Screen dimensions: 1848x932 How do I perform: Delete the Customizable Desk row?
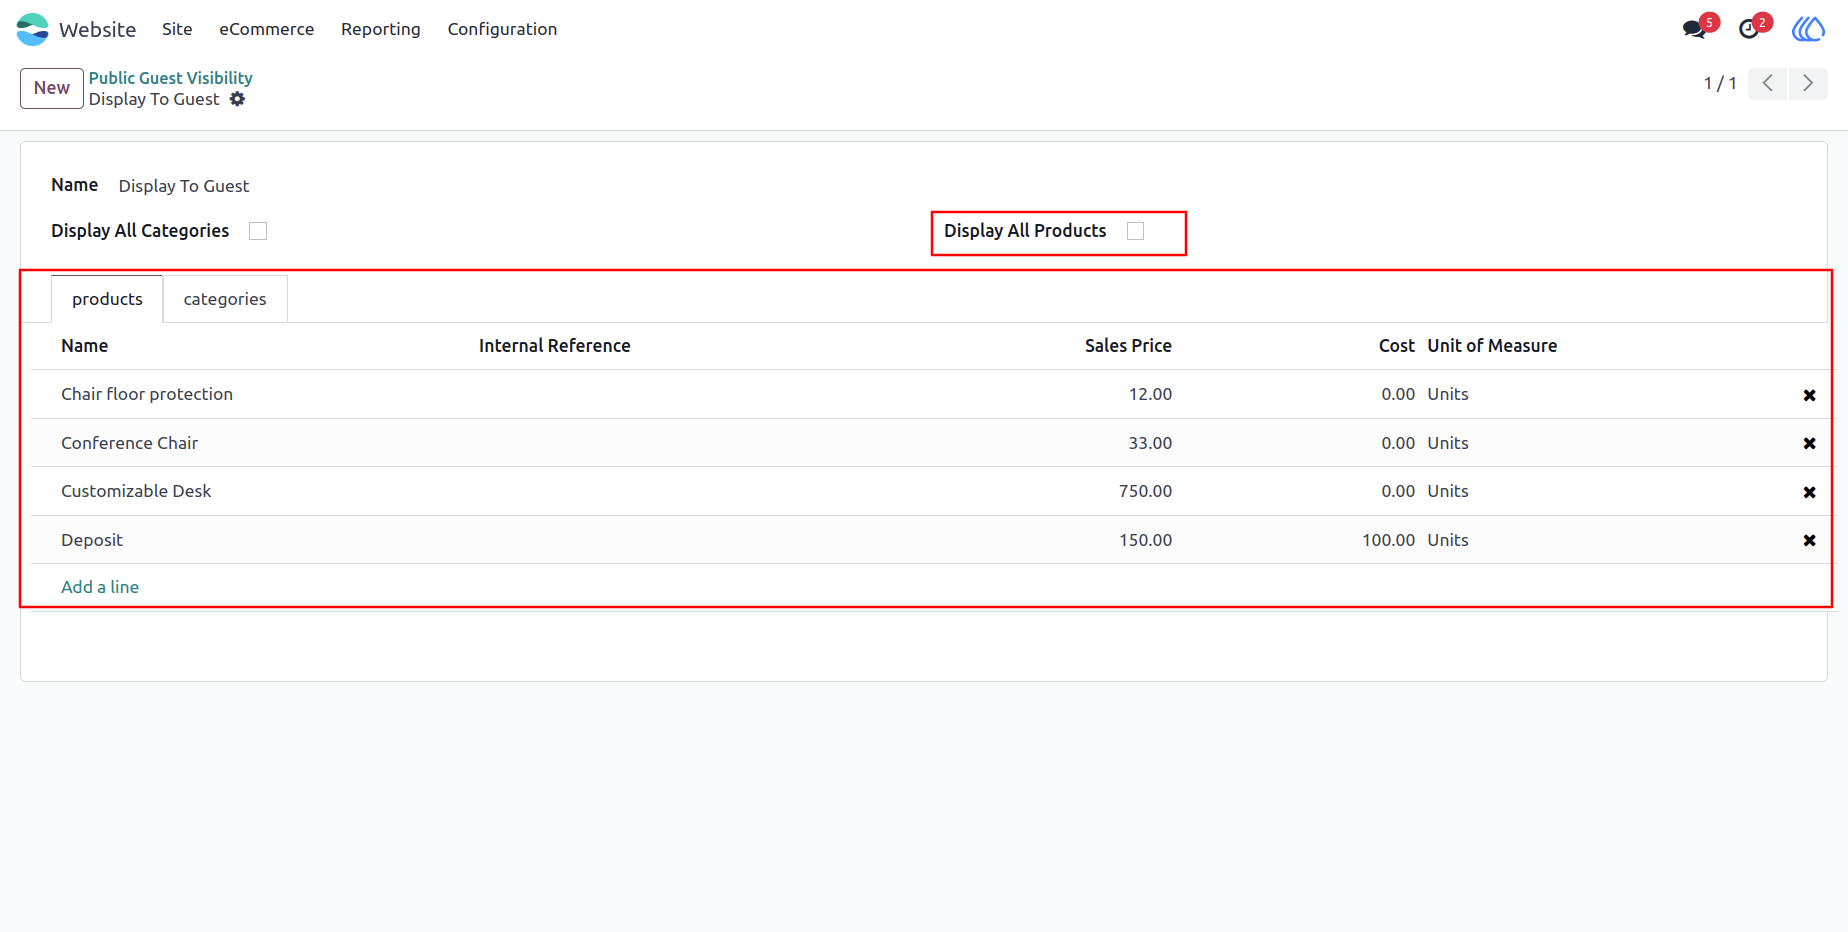(1809, 492)
